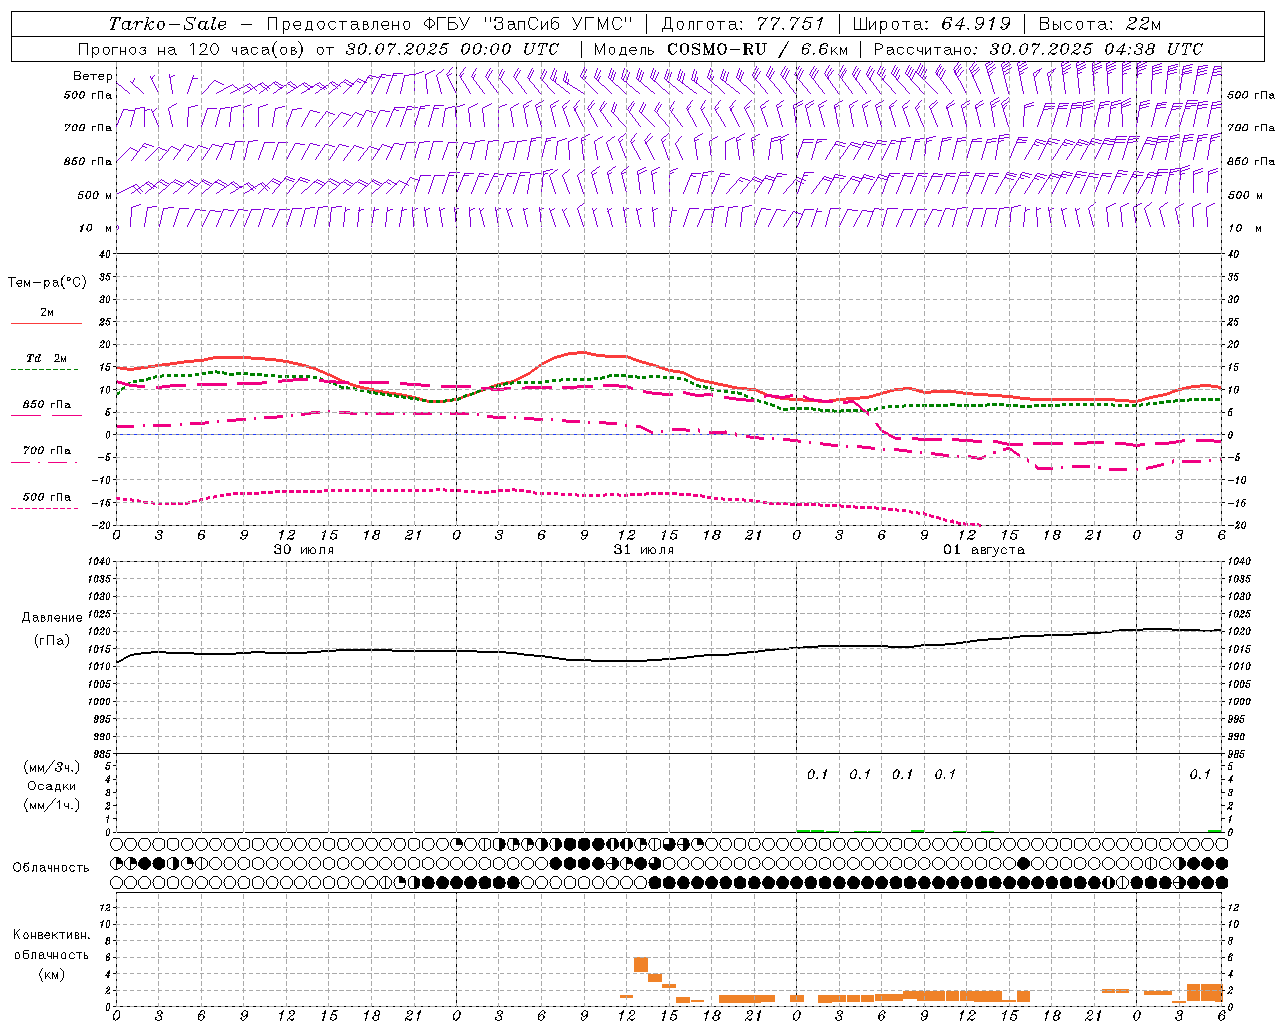
Task: Click the 'Td 2м' dew point legend entry
Action: click(47, 358)
